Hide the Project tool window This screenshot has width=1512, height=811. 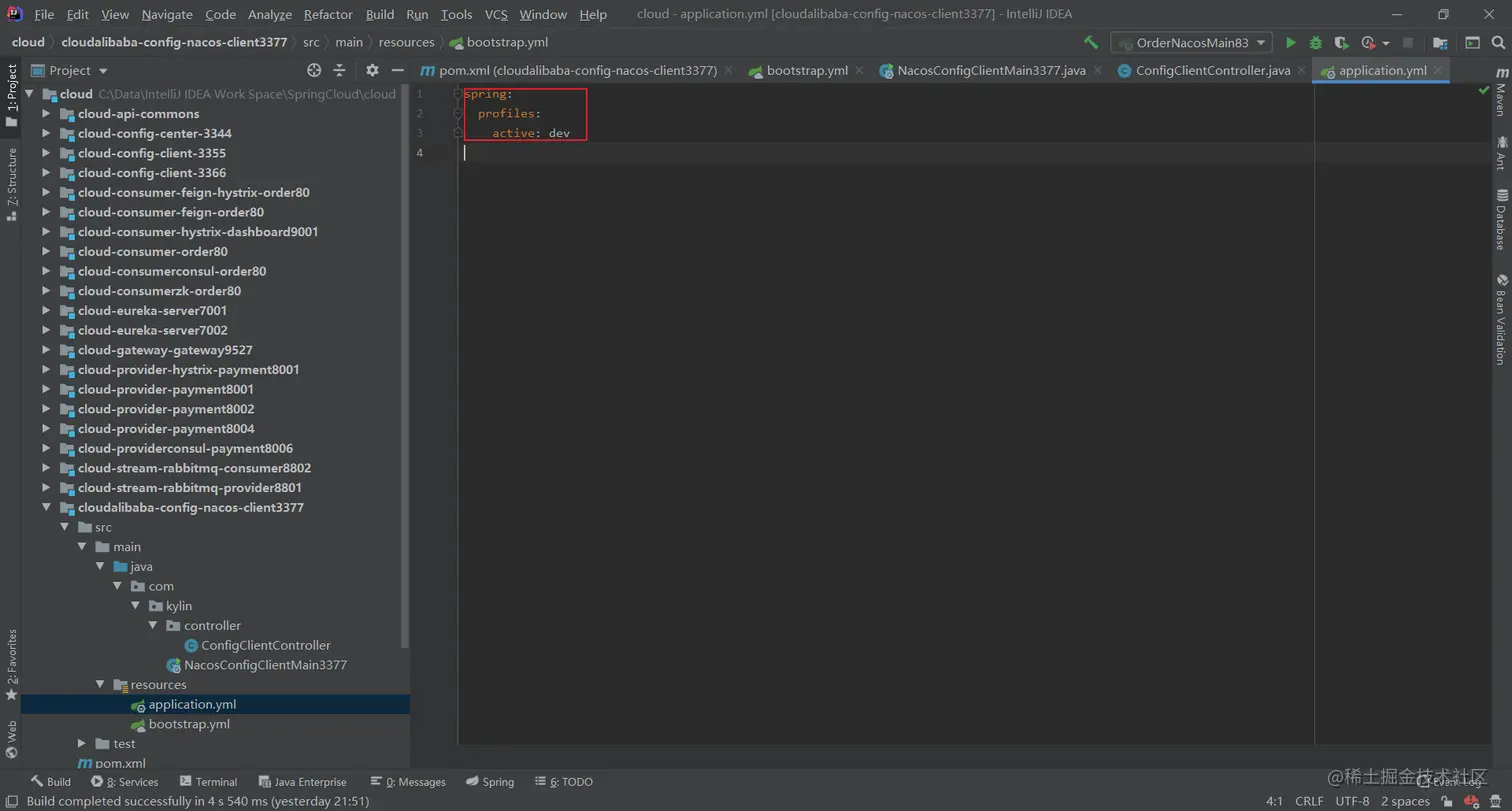(x=397, y=70)
